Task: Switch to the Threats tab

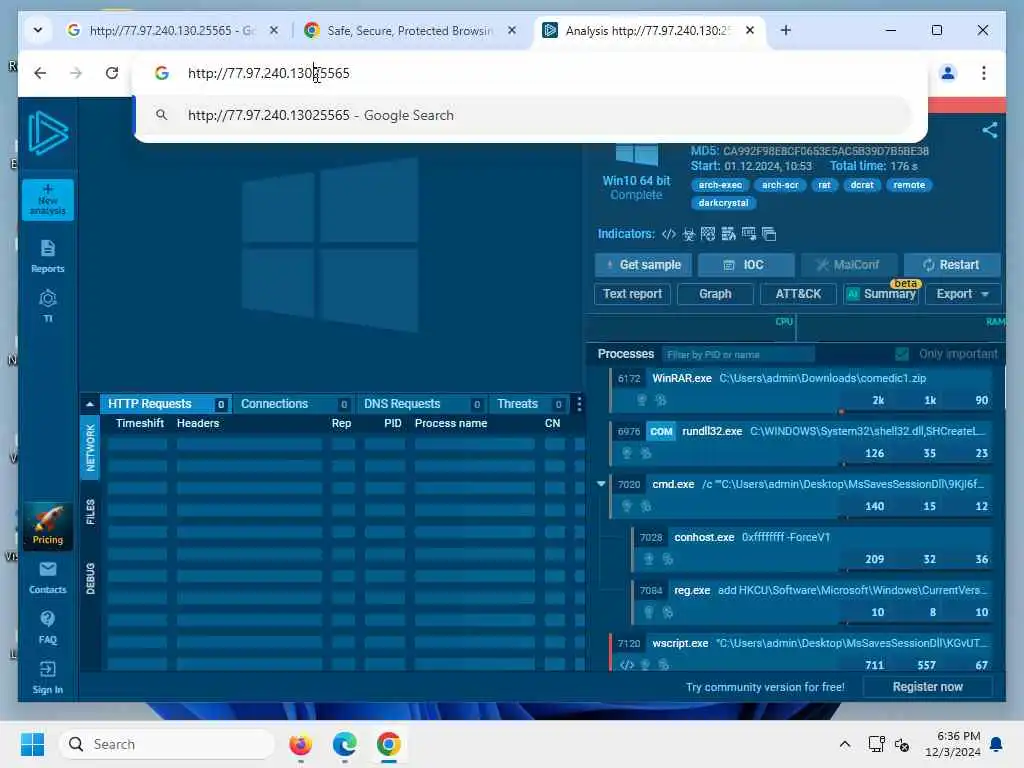Action: coord(530,404)
